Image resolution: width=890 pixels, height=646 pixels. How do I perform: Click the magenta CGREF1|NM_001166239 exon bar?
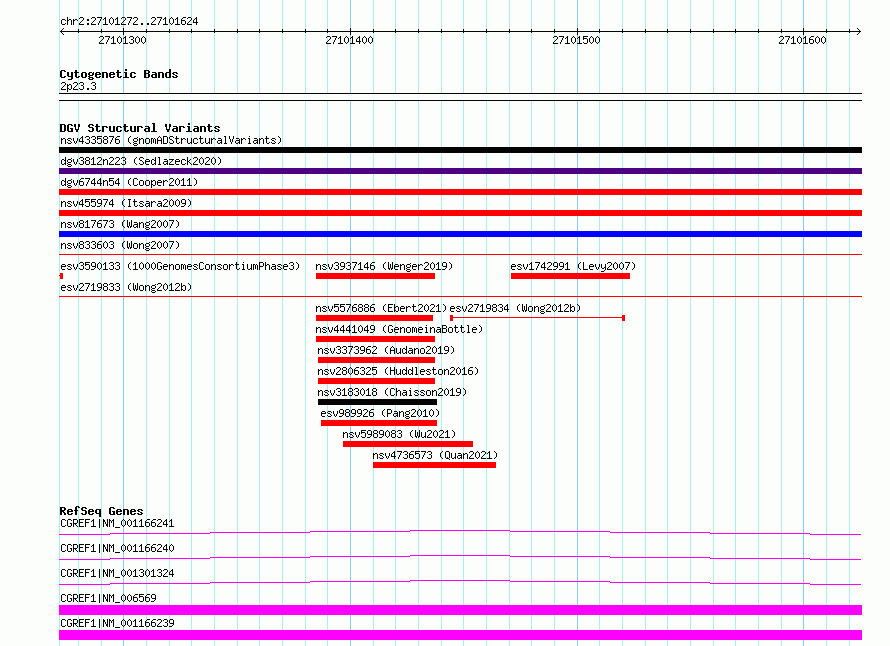(460, 635)
